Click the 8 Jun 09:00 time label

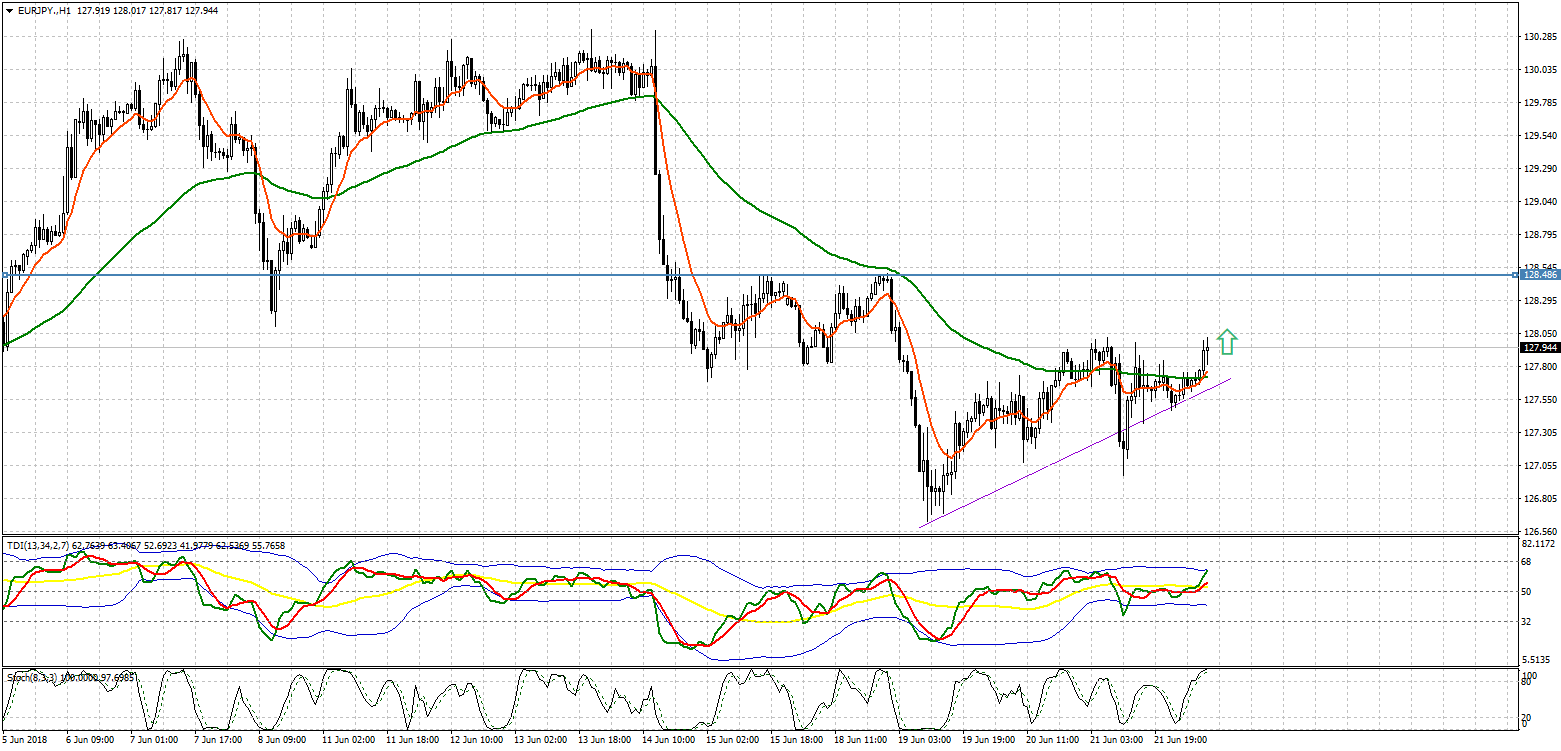283,740
